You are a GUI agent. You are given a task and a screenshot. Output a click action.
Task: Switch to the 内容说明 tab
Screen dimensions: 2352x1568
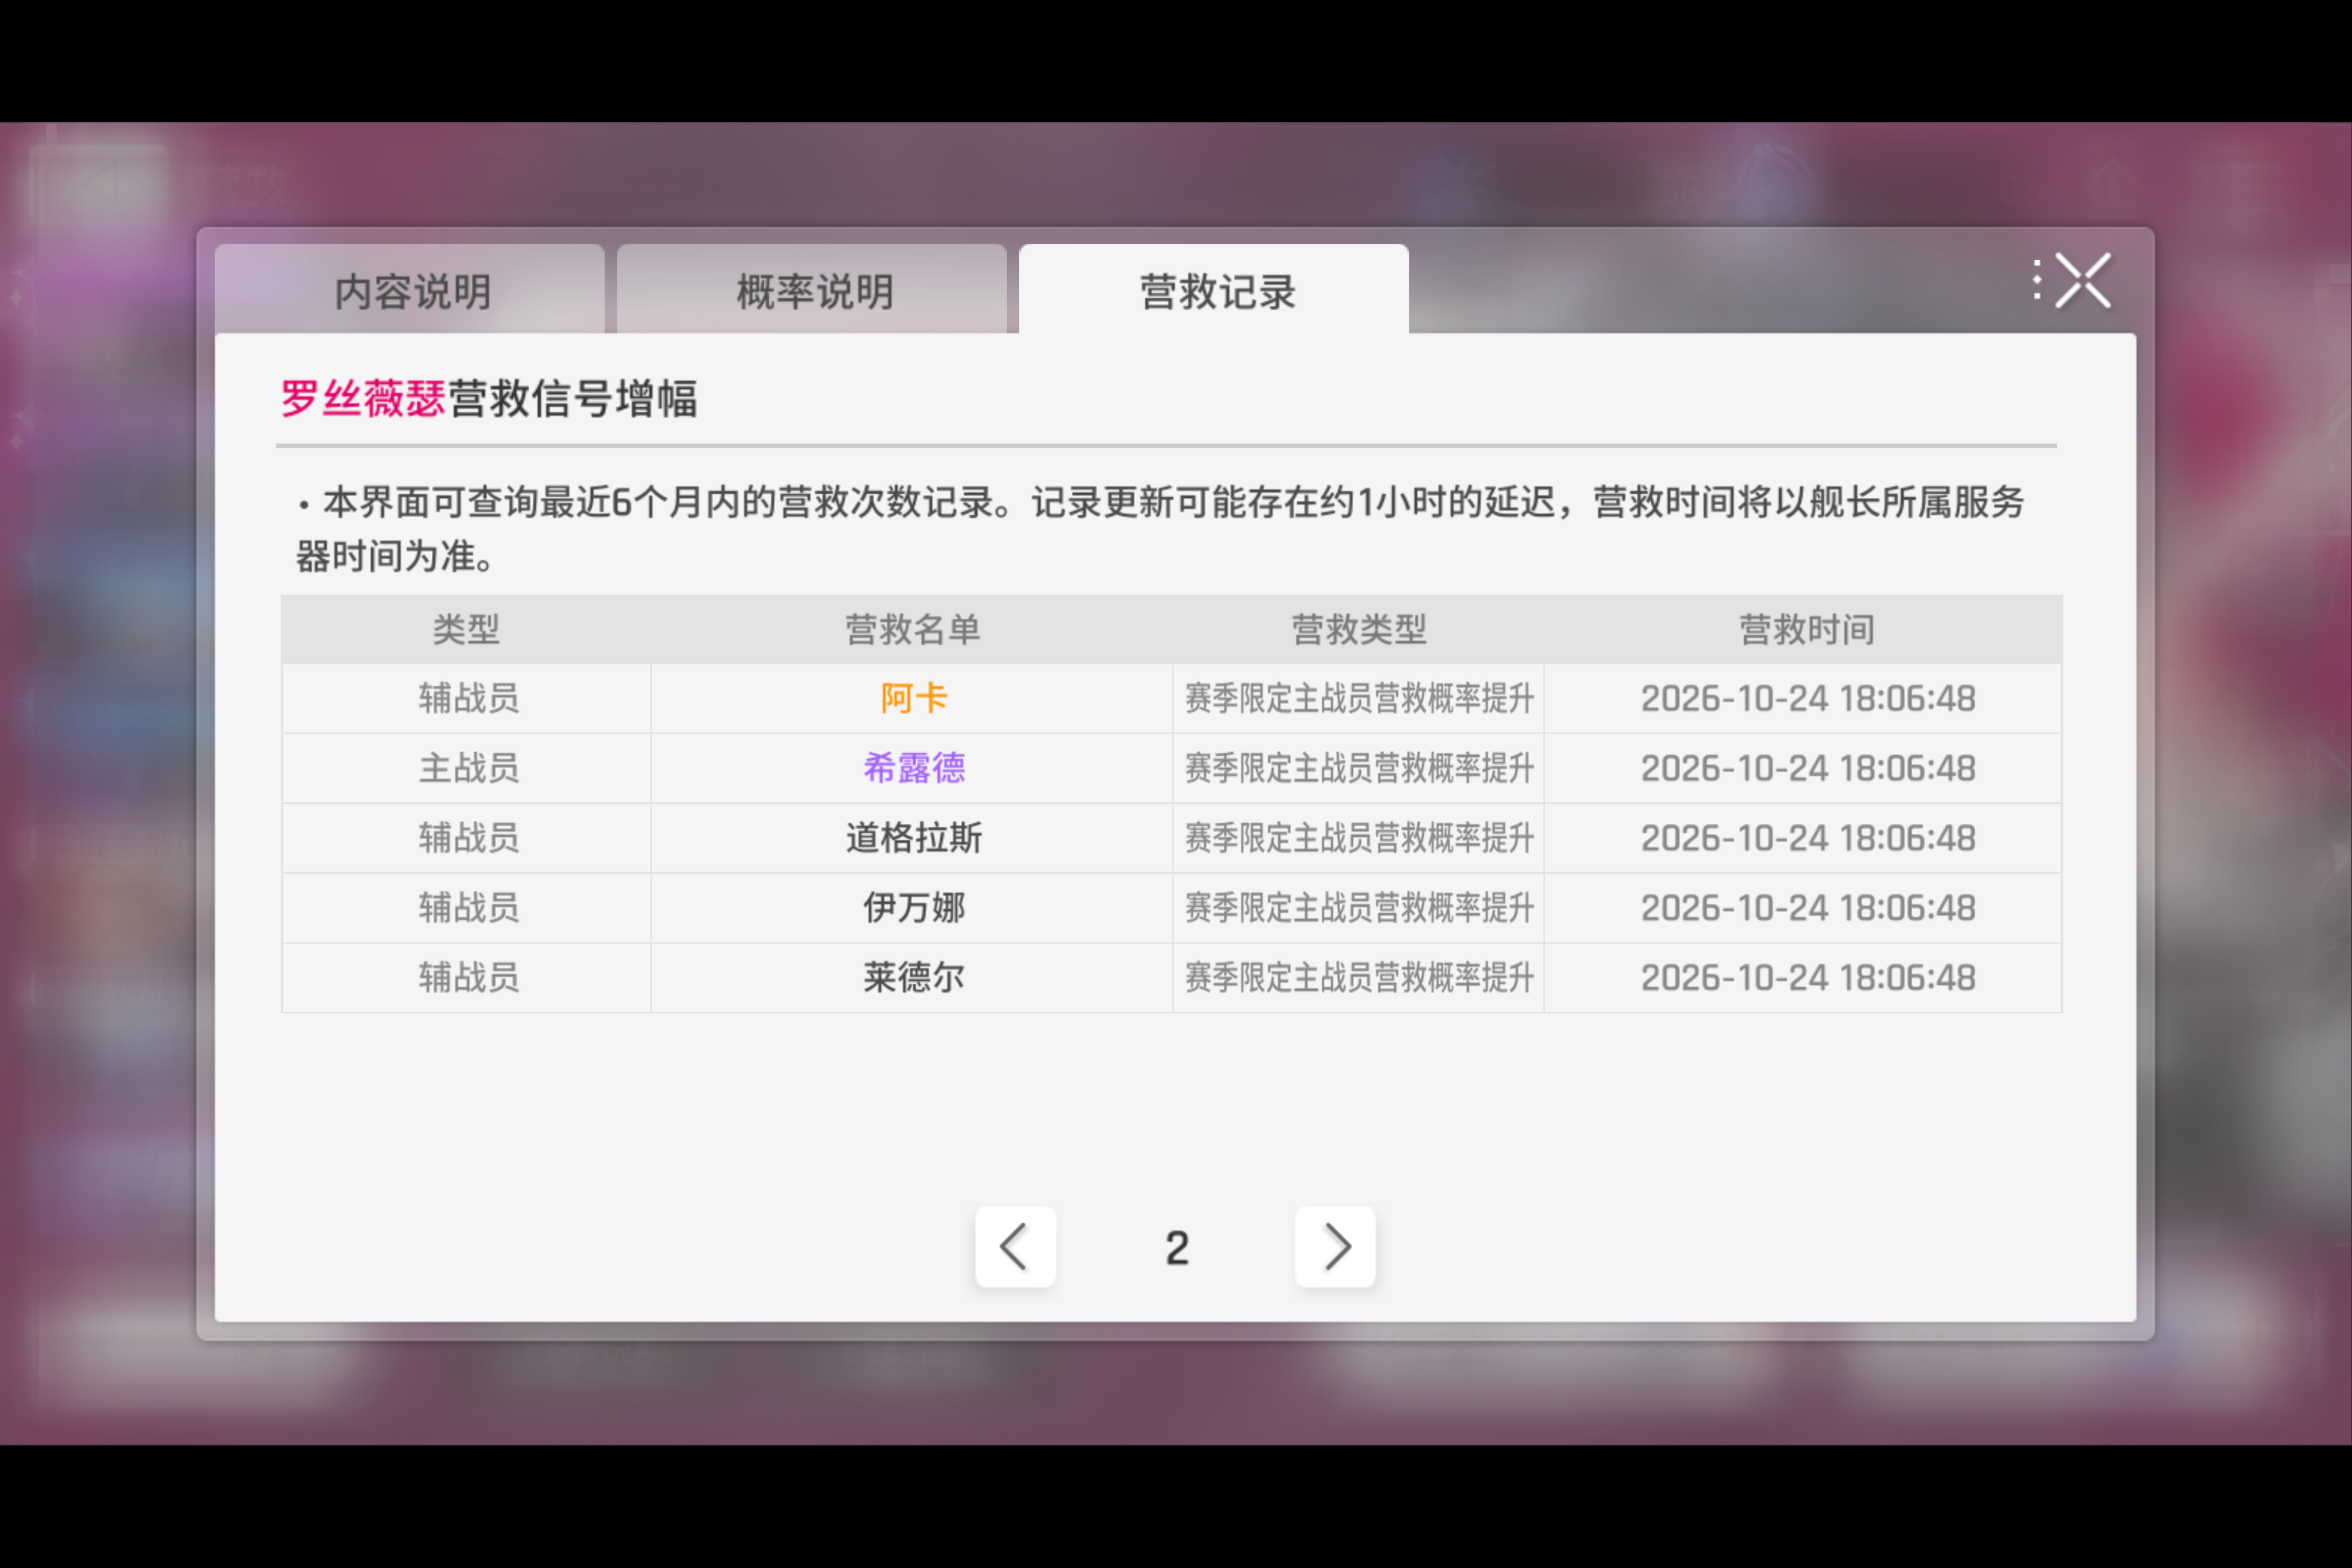410,290
